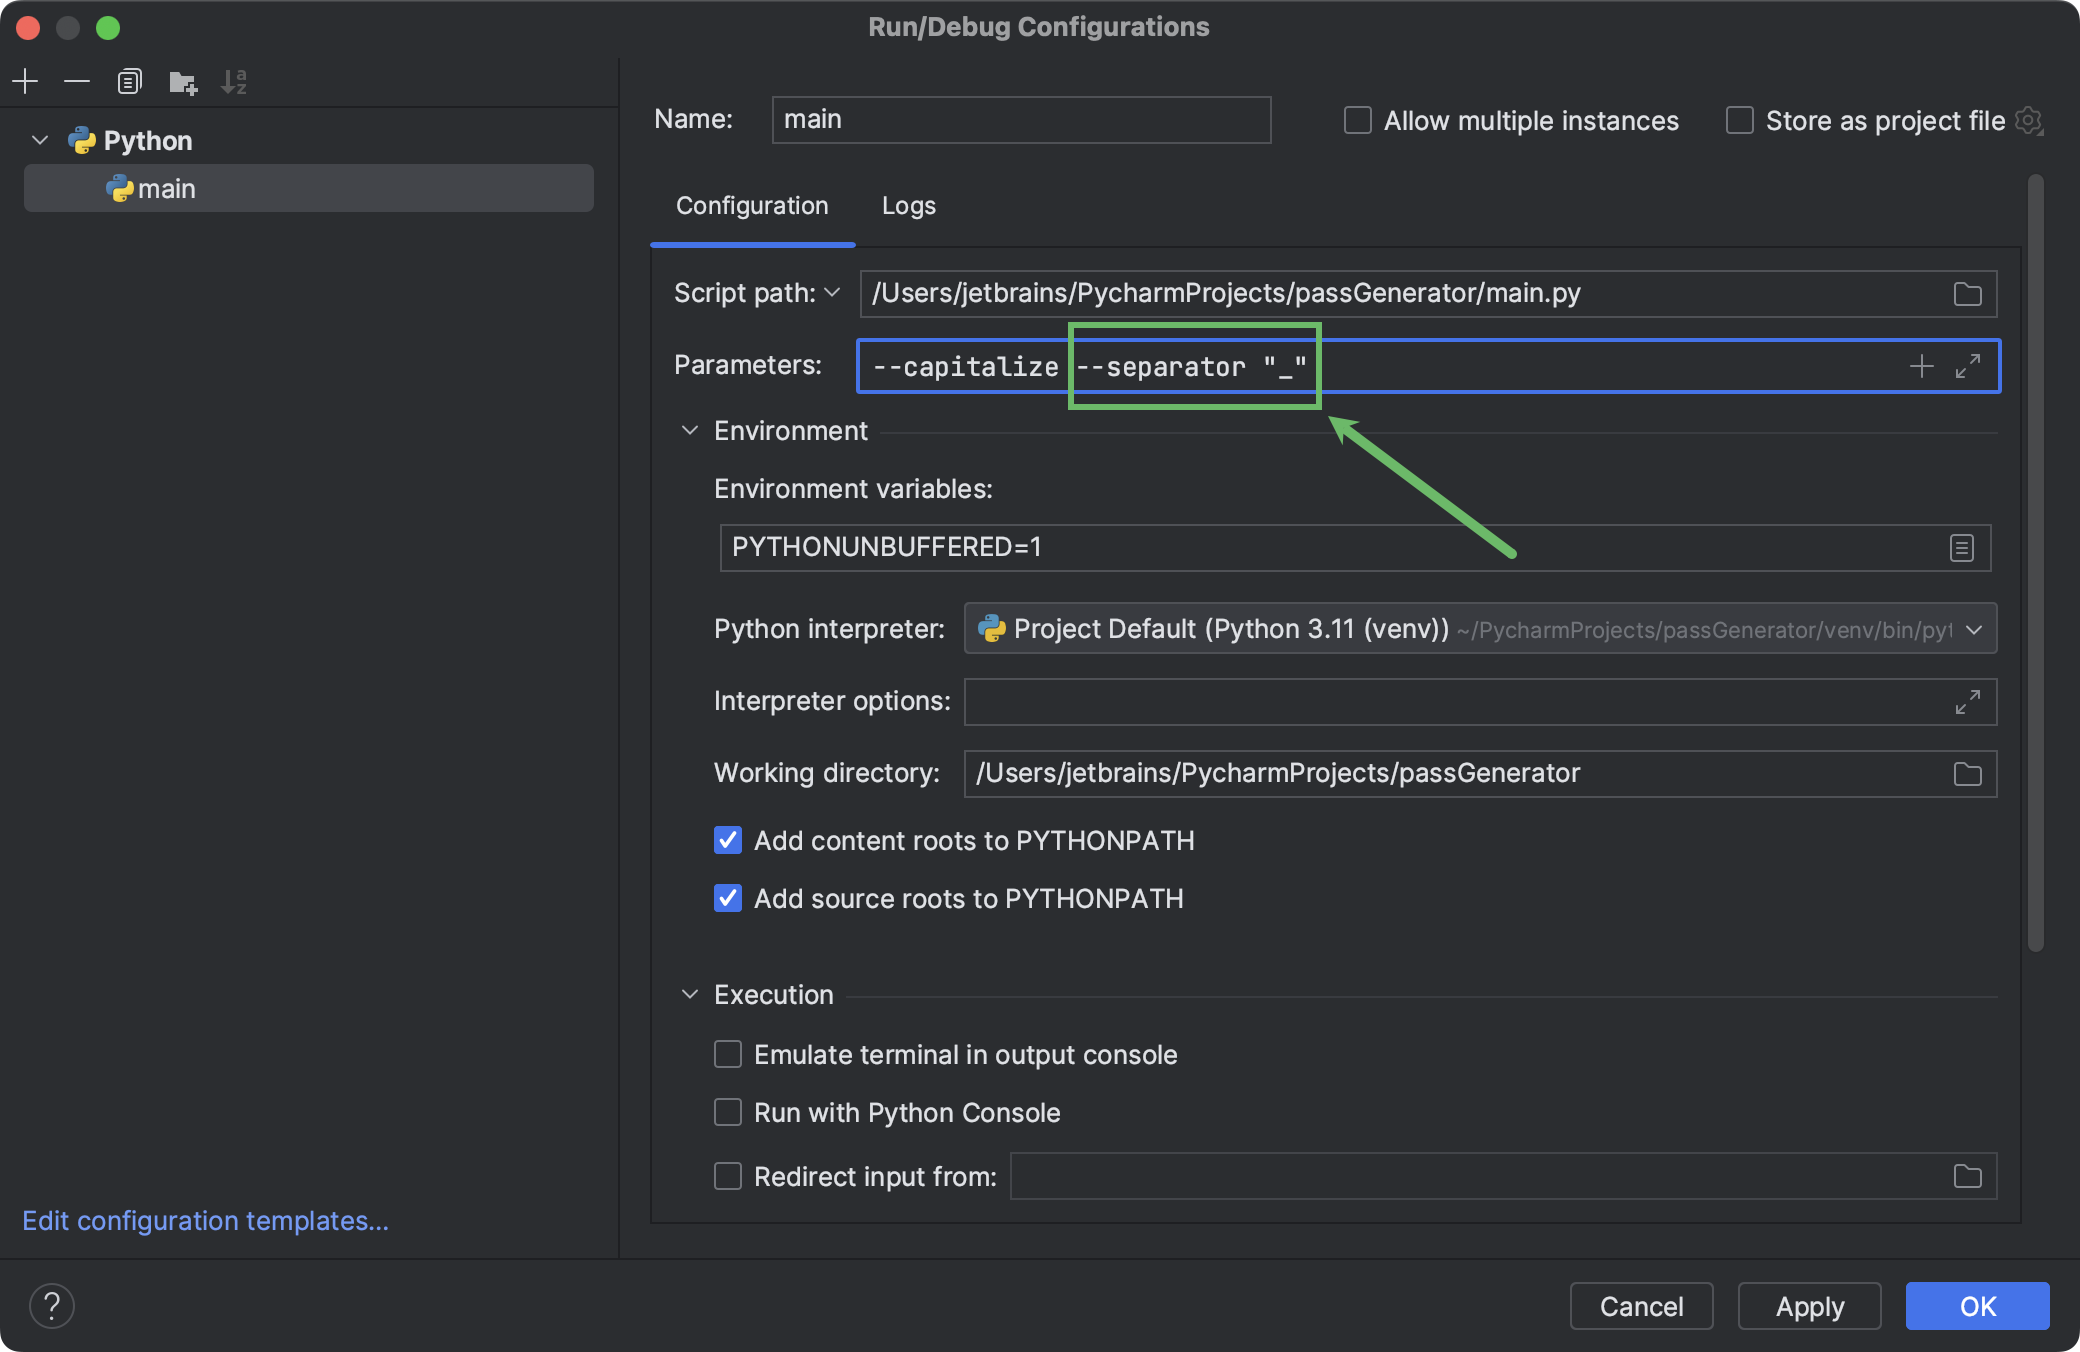2080x1352 pixels.
Task: Expand the Environment section
Action: pyautogui.click(x=691, y=430)
